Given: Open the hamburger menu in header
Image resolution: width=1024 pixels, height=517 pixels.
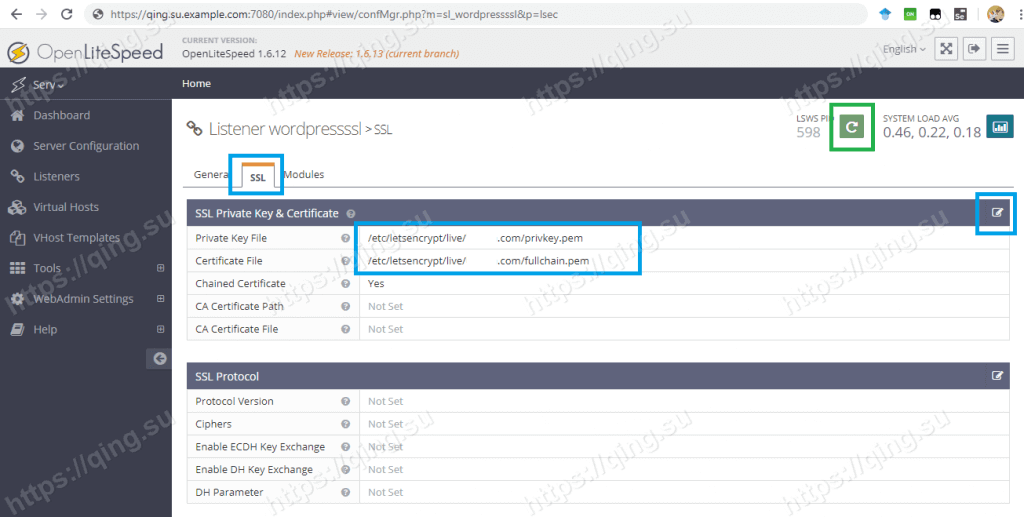Looking at the screenshot, I should [1002, 49].
